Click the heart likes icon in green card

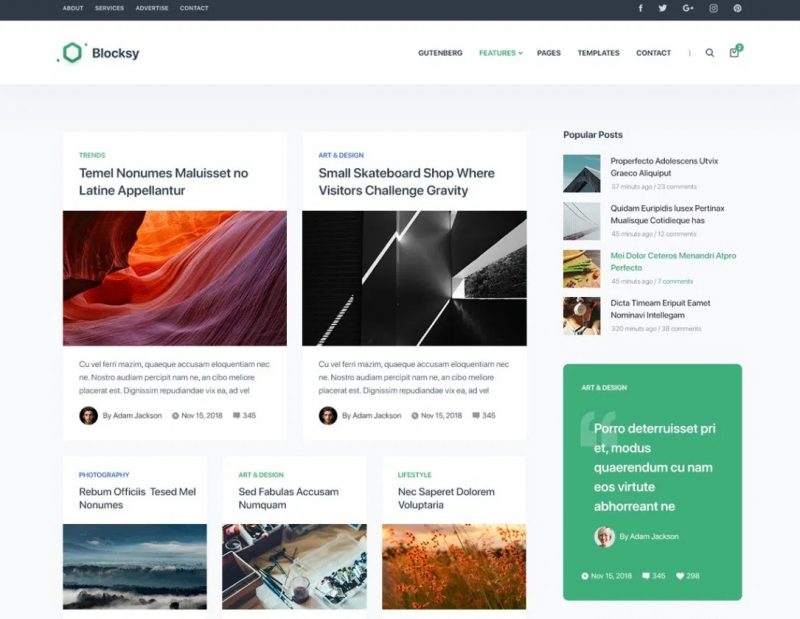pos(680,576)
